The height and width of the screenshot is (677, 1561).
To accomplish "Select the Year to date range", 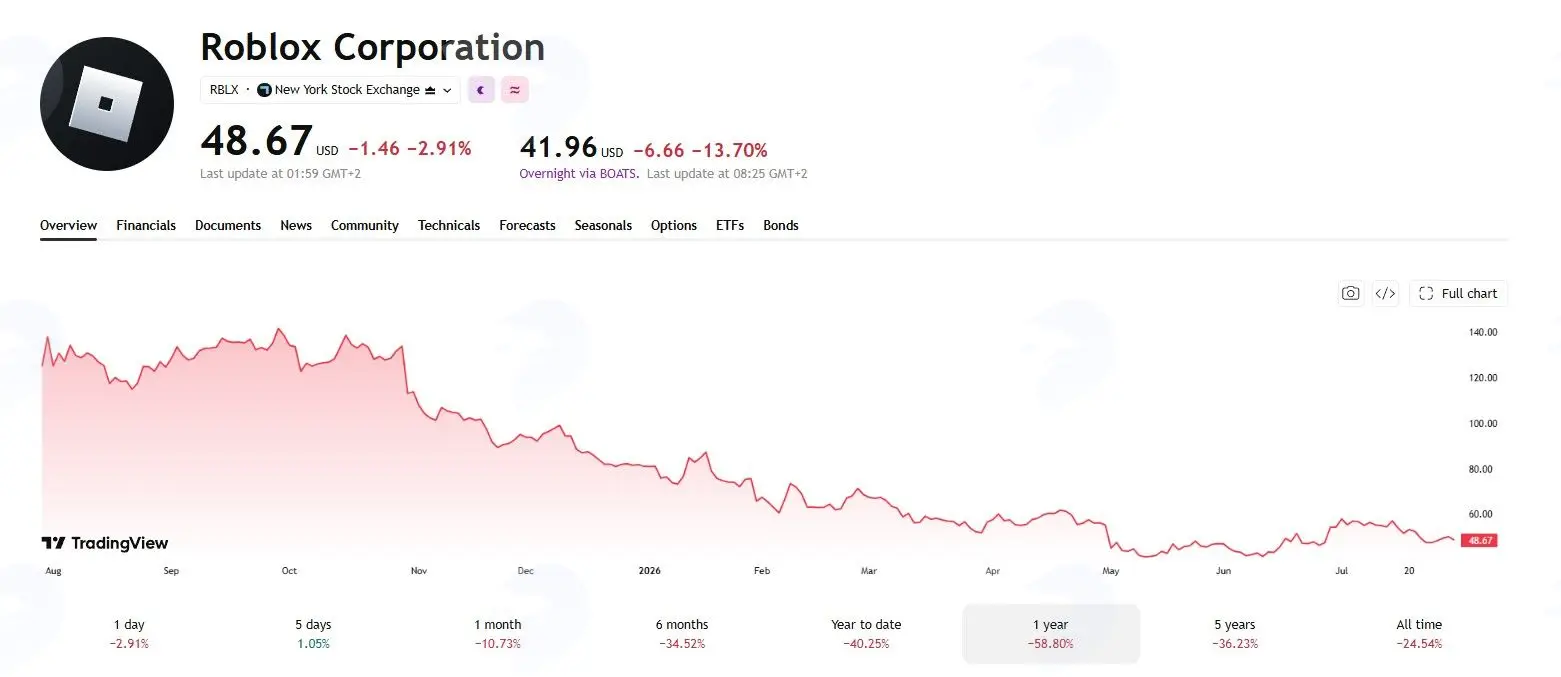I will coord(866,634).
